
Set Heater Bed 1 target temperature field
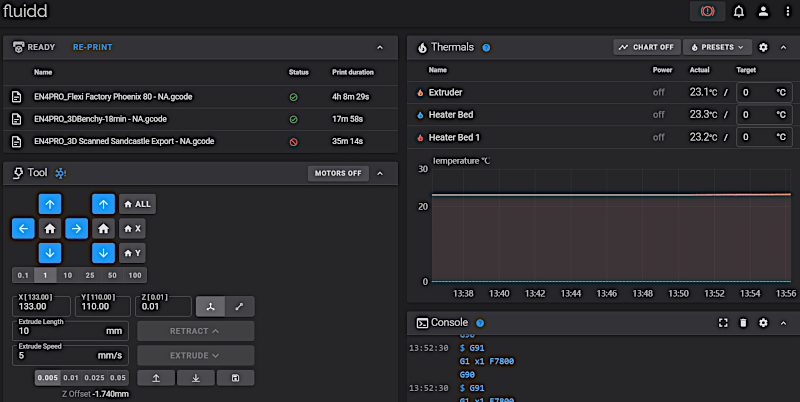(764, 137)
